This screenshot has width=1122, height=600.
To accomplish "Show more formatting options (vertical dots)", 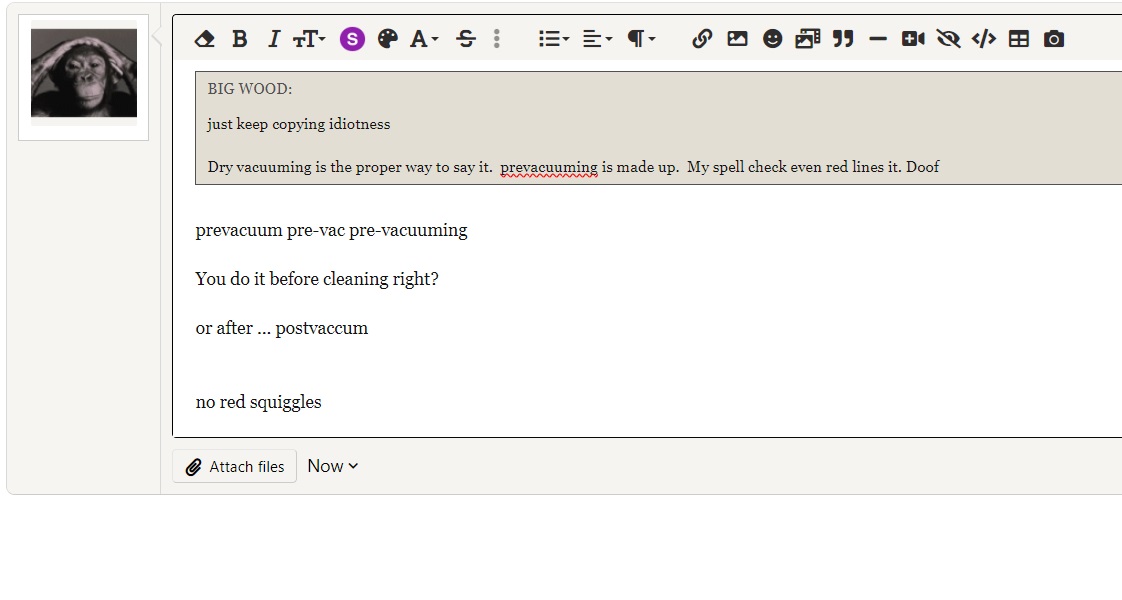I will click(497, 39).
